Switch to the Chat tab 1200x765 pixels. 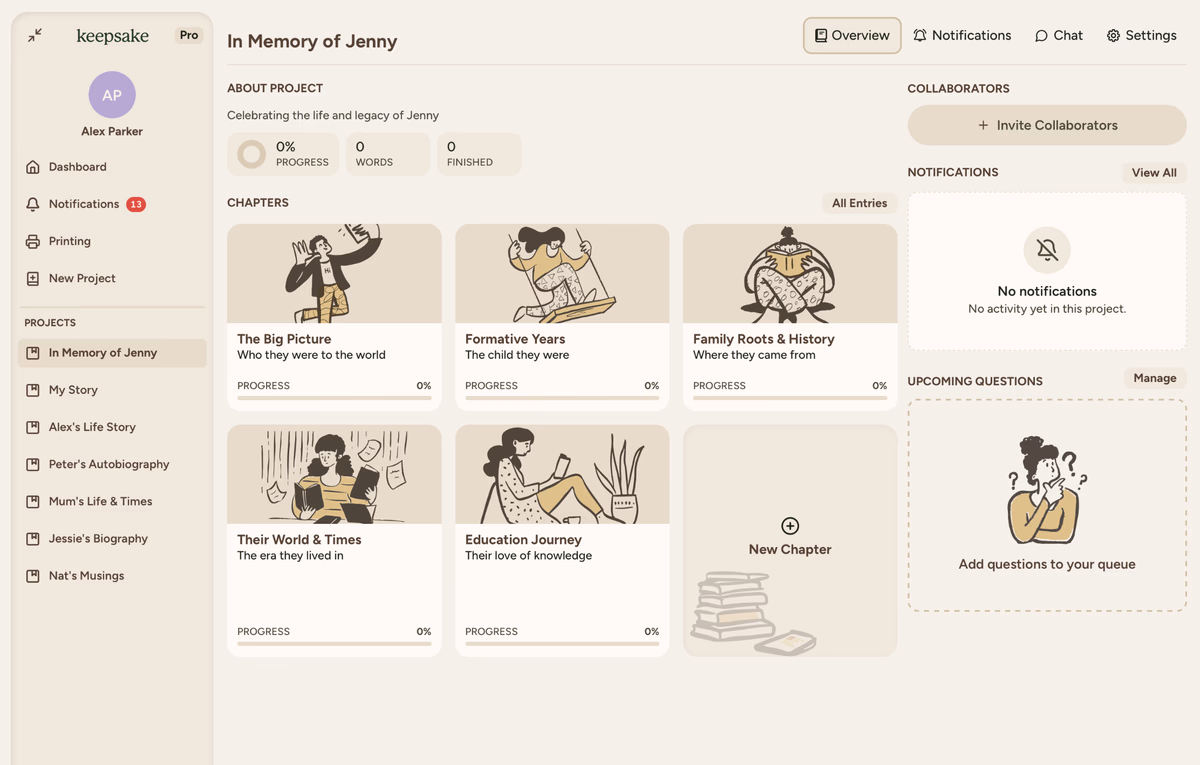click(1058, 35)
